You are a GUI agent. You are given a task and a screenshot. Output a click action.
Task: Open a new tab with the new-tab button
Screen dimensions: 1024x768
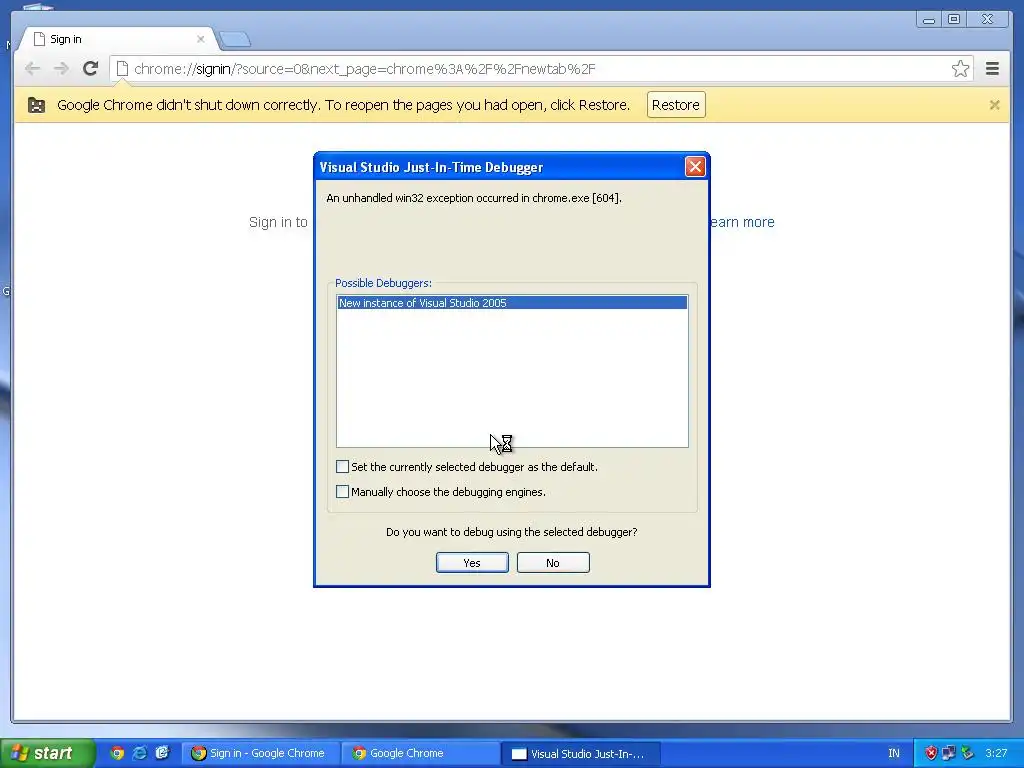pos(234,40)
